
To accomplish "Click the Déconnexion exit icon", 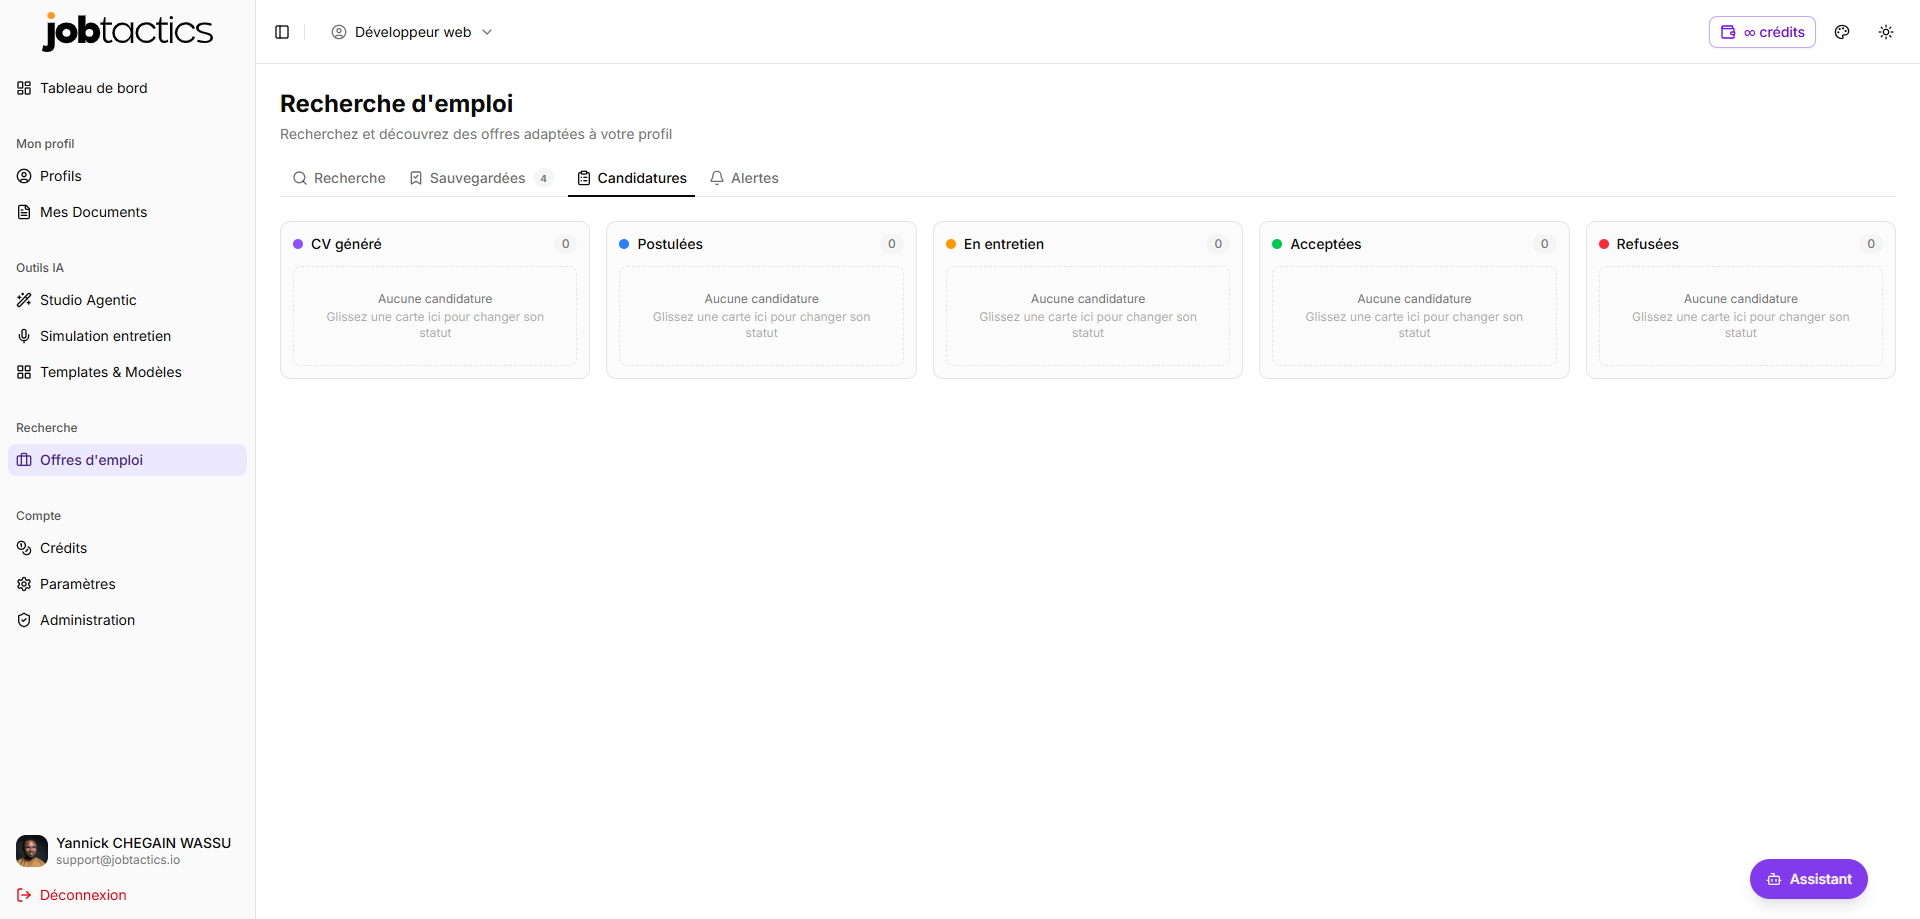I will (x=24, y=895).
